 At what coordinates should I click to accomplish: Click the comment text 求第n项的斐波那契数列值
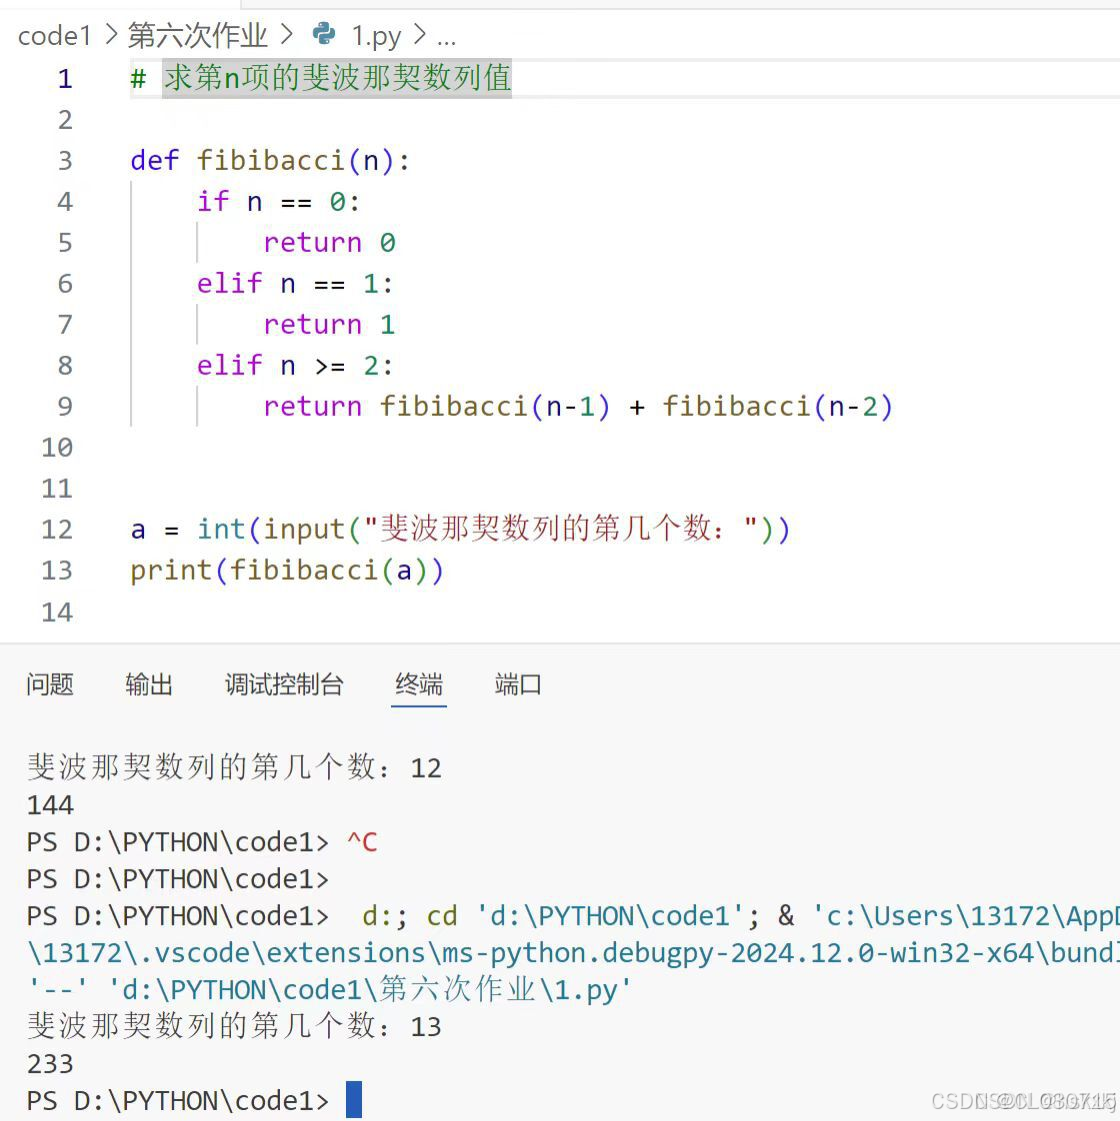click(x=337, y=78)
